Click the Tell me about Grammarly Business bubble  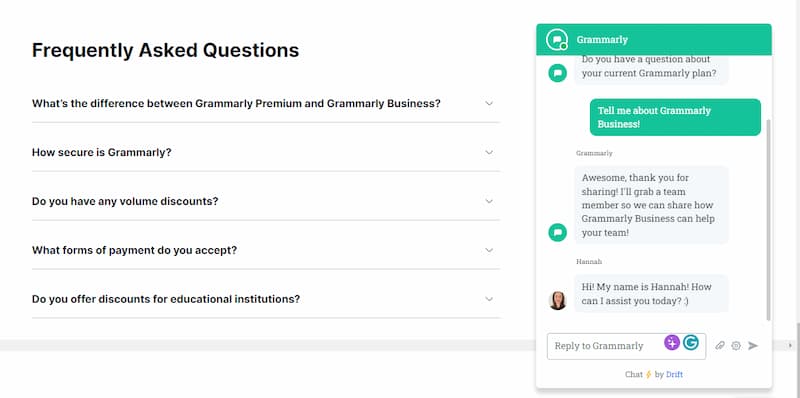point(675,117)
